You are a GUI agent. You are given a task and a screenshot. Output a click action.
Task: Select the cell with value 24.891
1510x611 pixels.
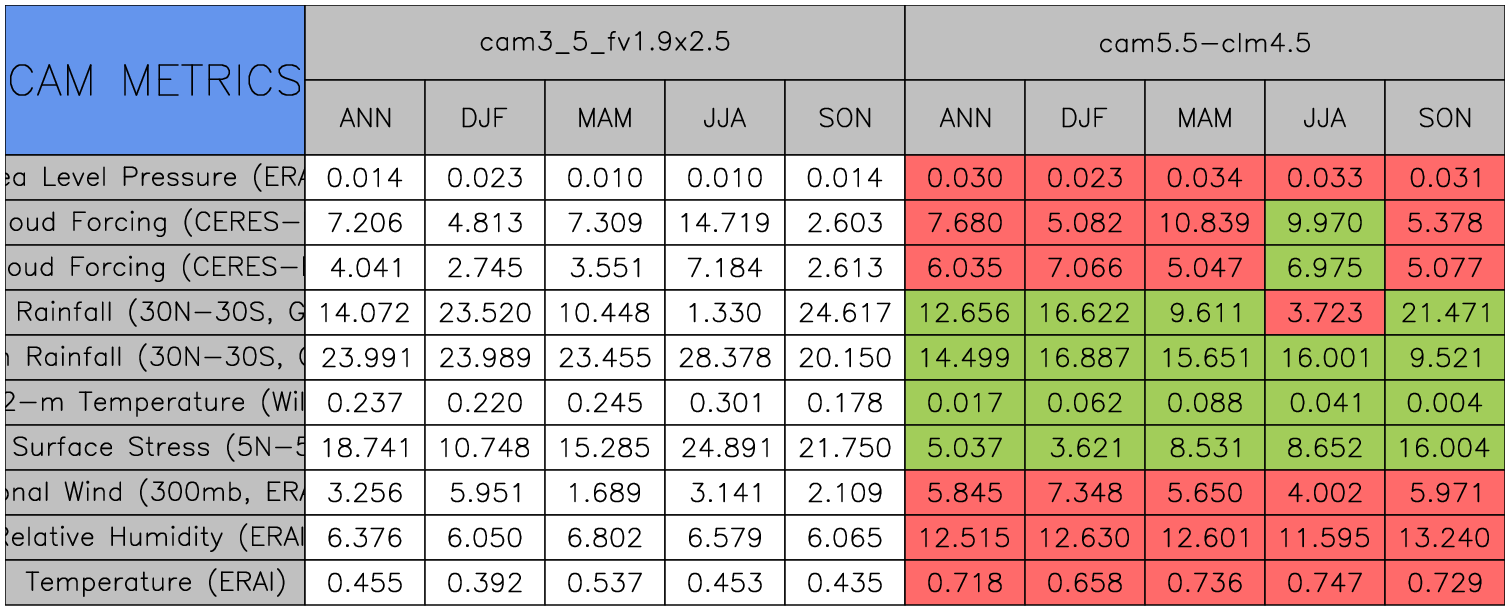click(725, 447)
